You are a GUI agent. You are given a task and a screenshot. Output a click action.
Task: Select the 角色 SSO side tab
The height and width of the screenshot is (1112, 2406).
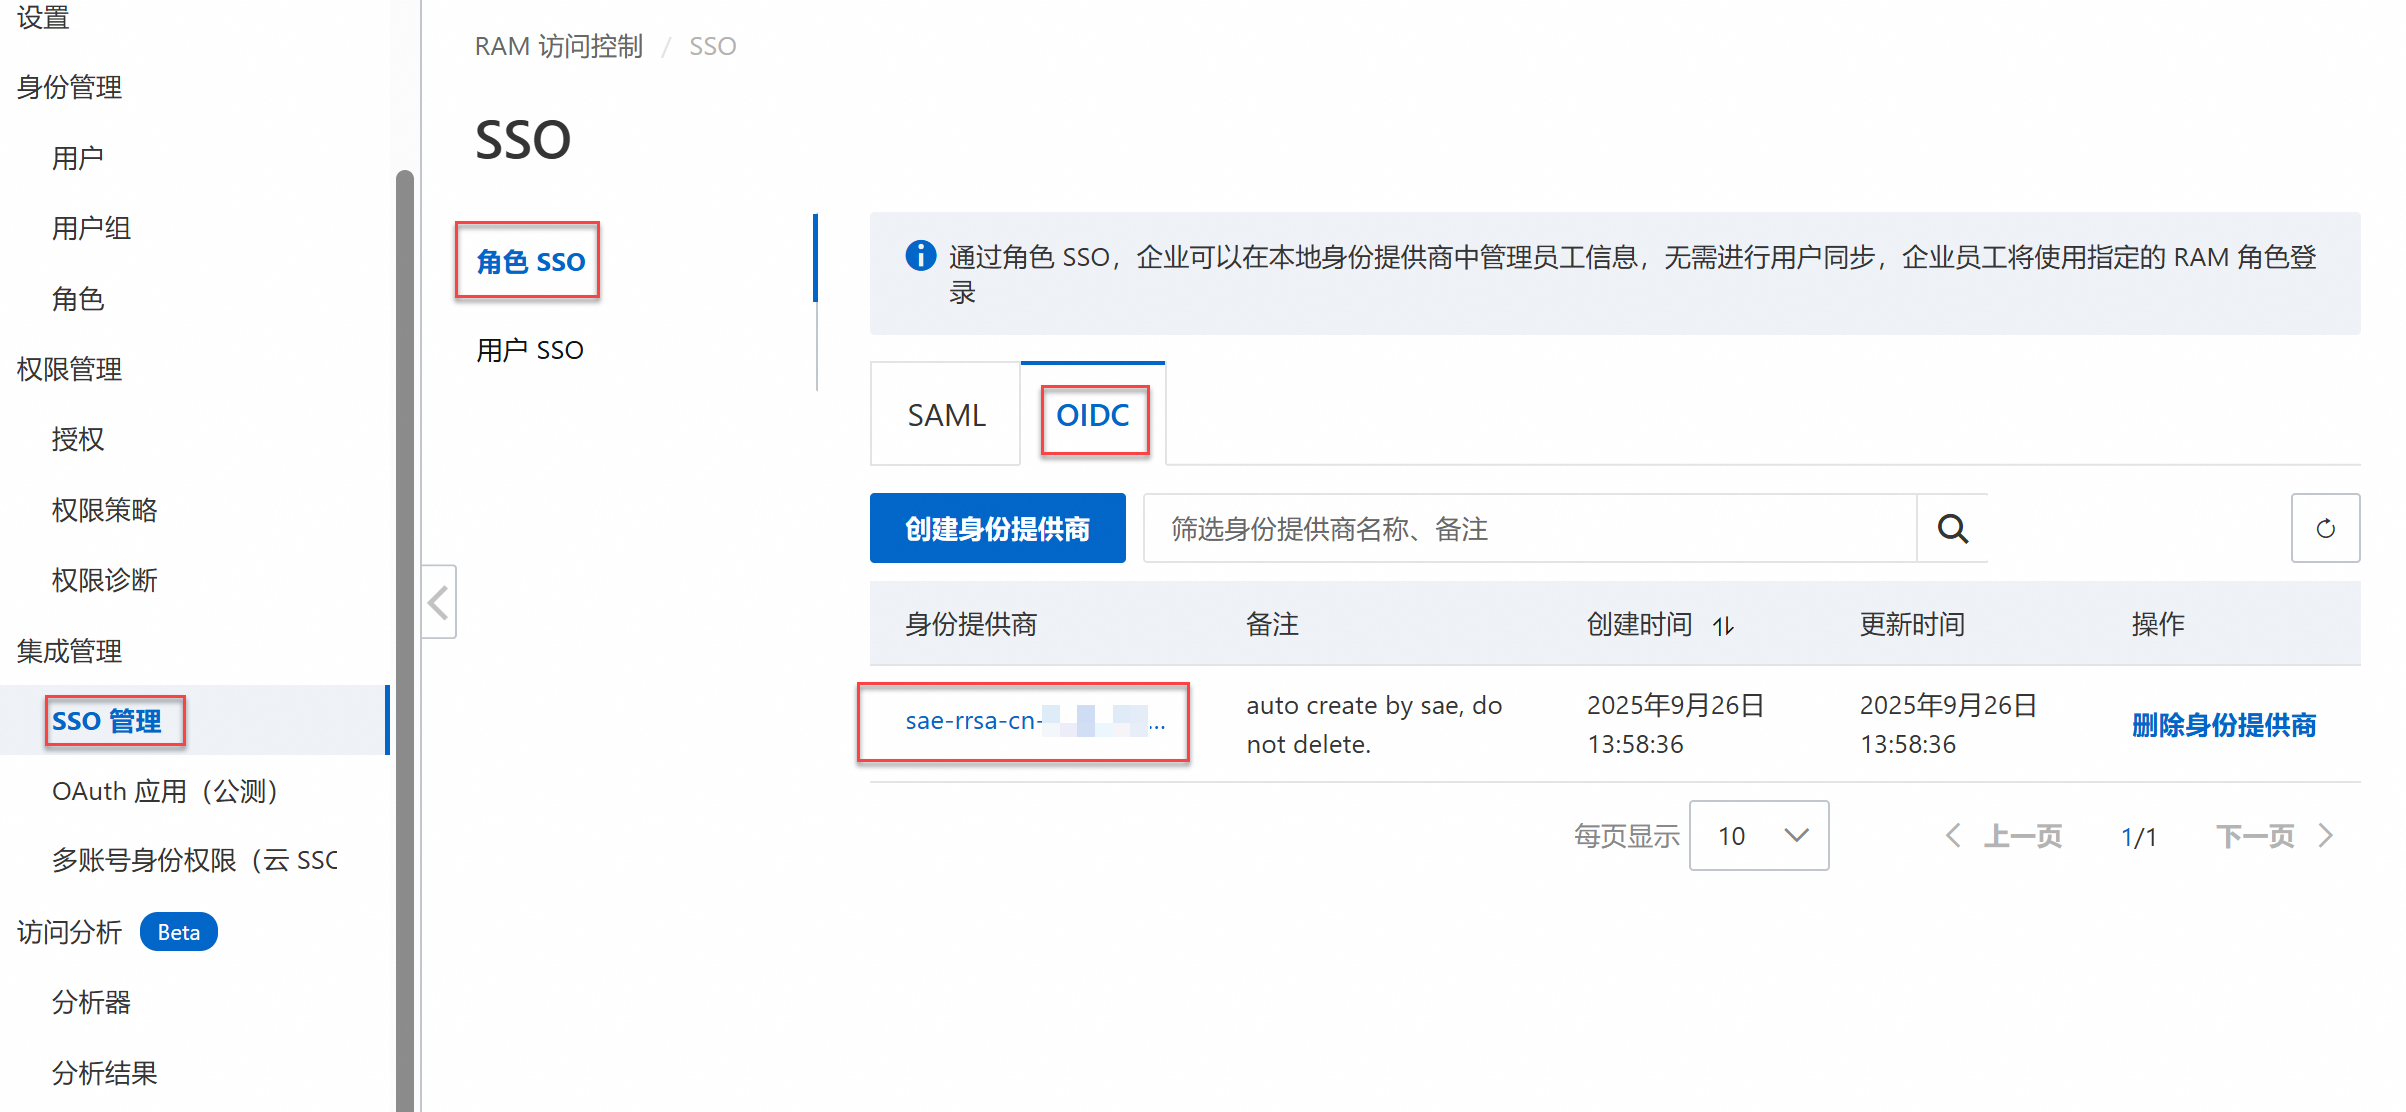coord(530,262)
